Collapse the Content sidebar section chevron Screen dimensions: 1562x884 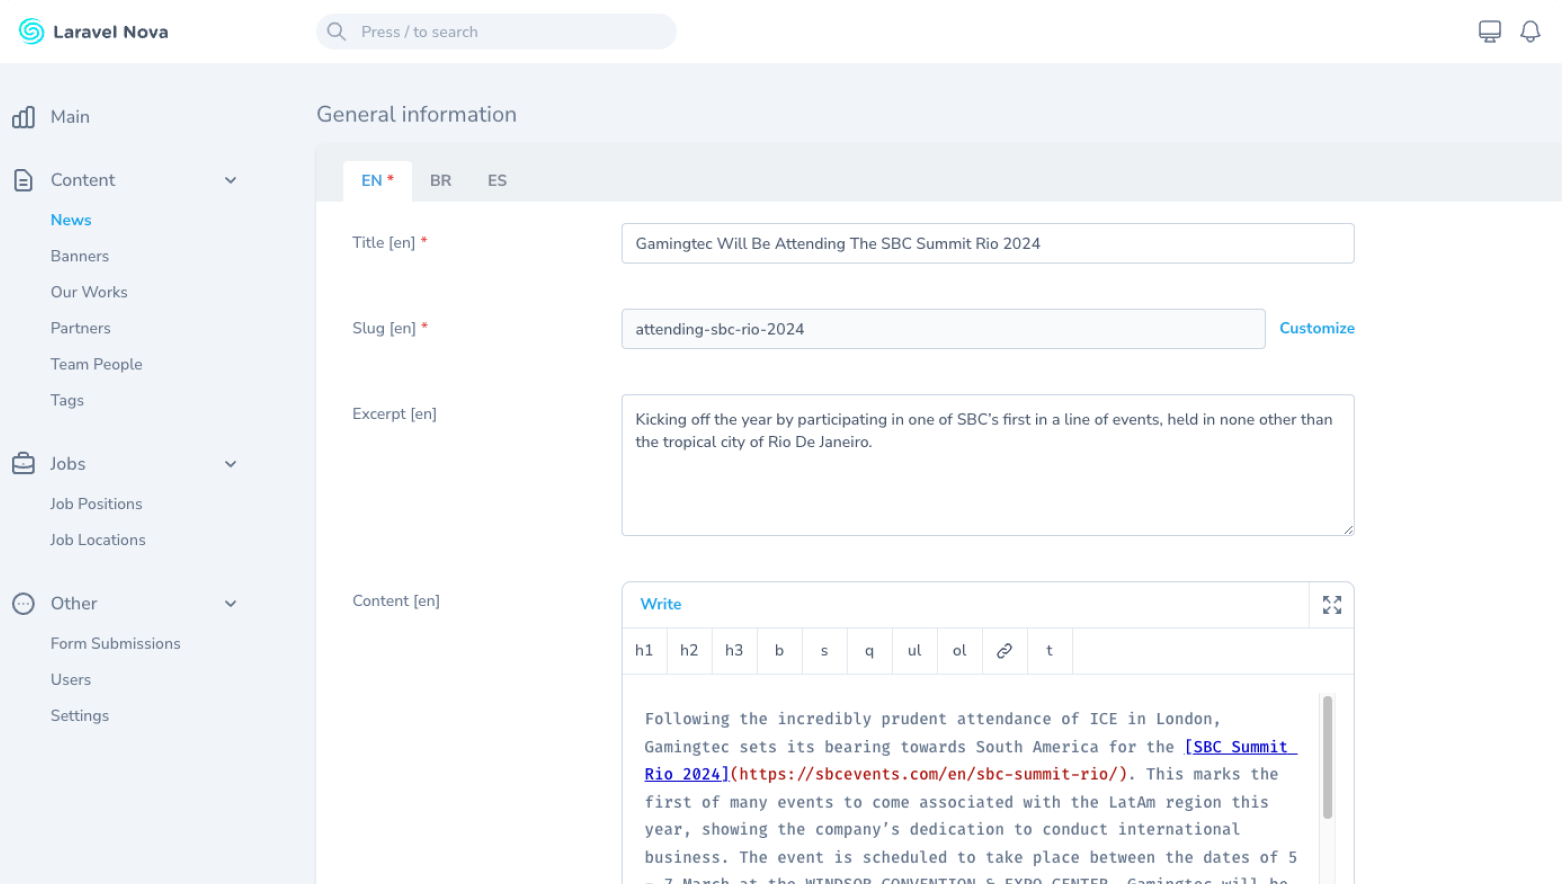tap(231, 181)
